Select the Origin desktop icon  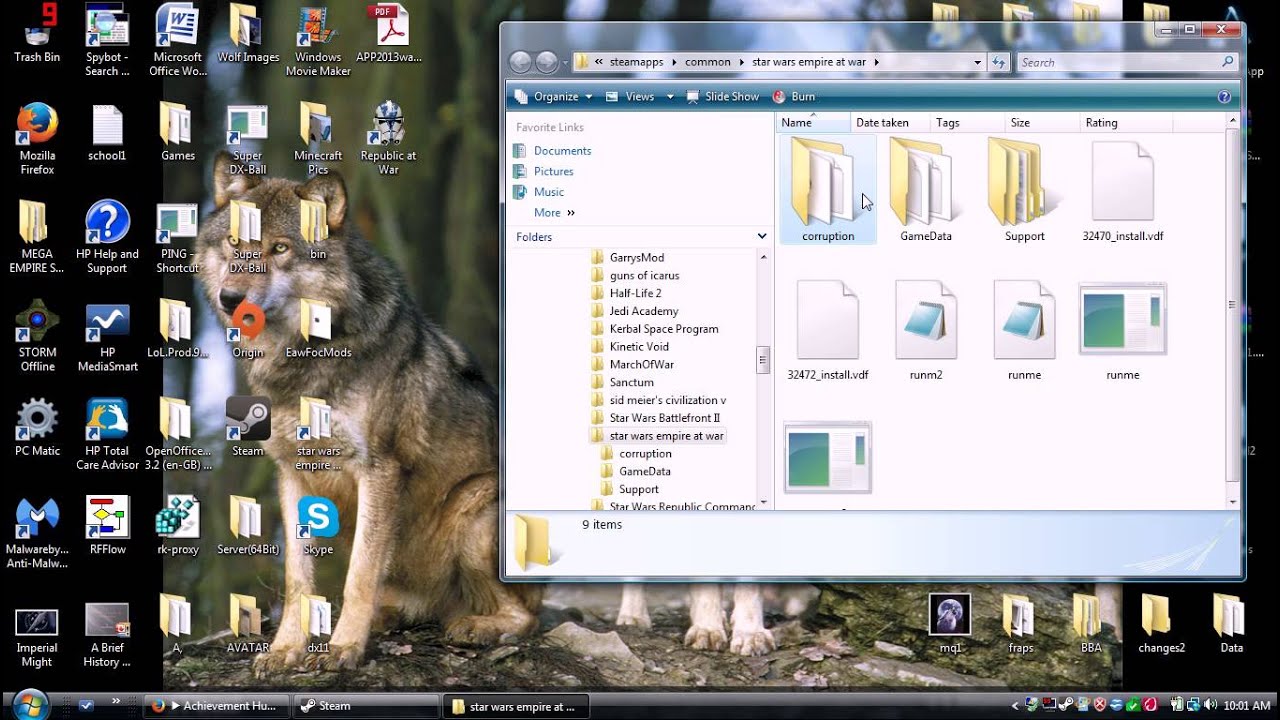[247, 330]
